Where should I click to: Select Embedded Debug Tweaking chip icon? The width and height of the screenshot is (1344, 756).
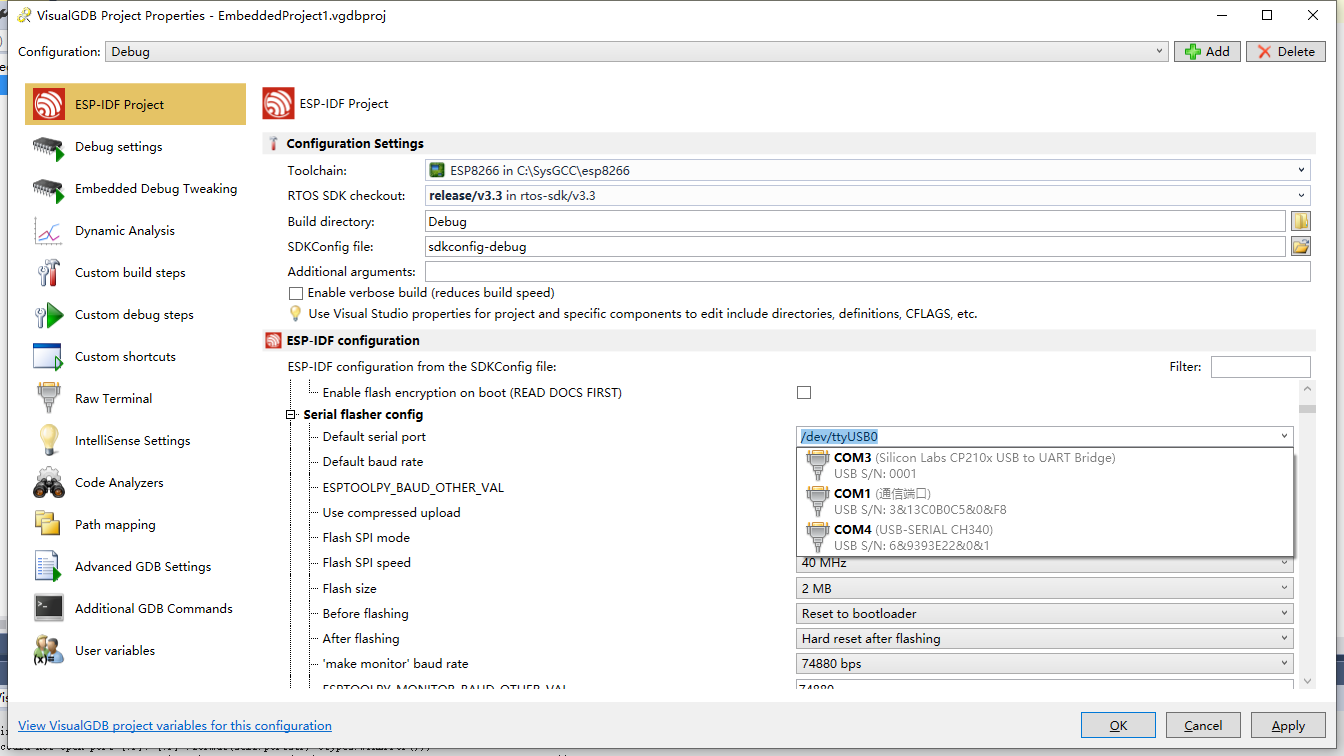tap(48, 189)
